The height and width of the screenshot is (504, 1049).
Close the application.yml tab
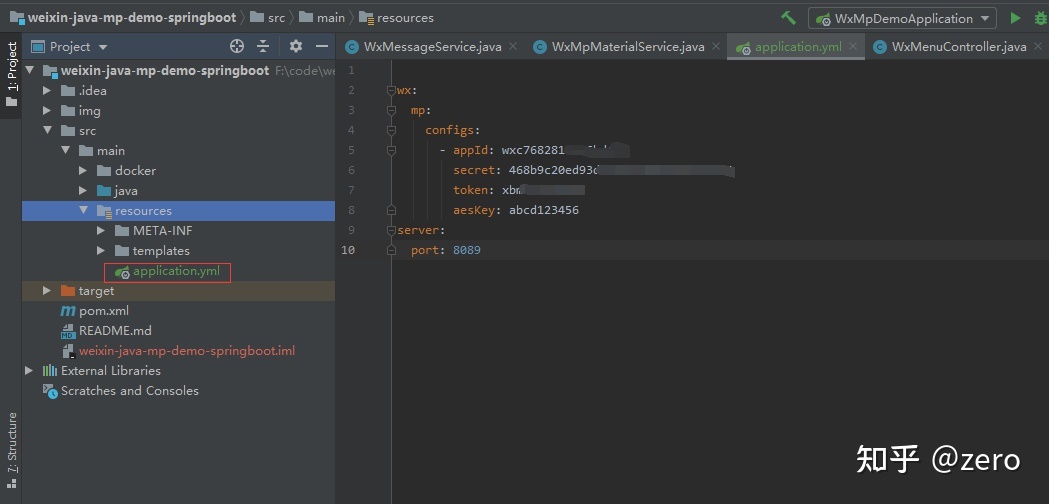[853, 46]
